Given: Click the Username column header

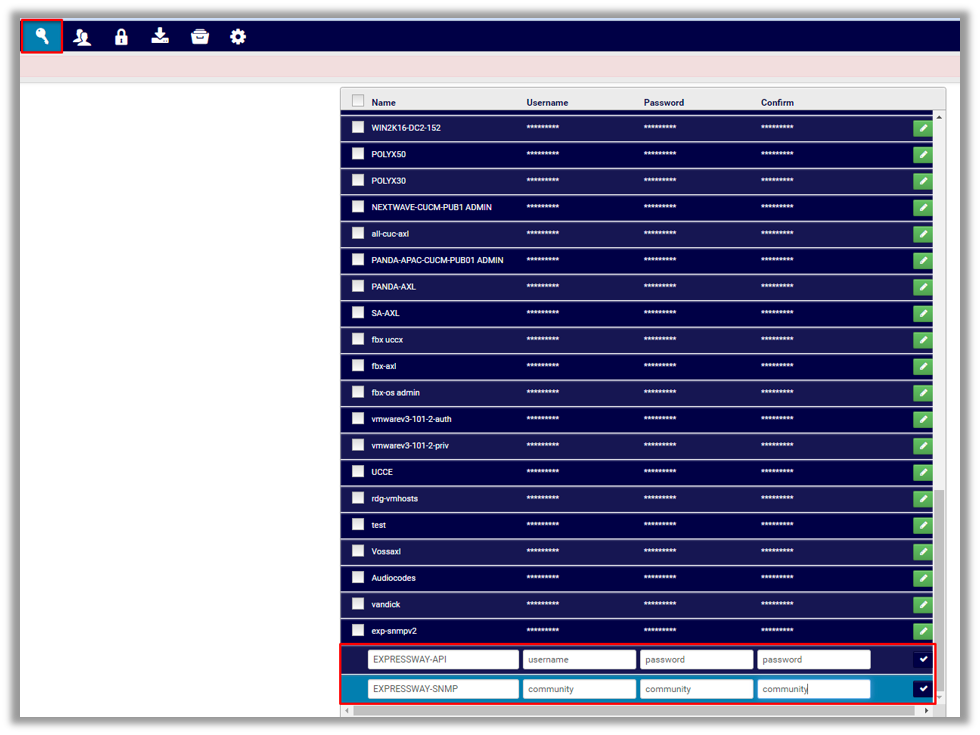Looking at the screenshot, I should click(x=547, y=102).
